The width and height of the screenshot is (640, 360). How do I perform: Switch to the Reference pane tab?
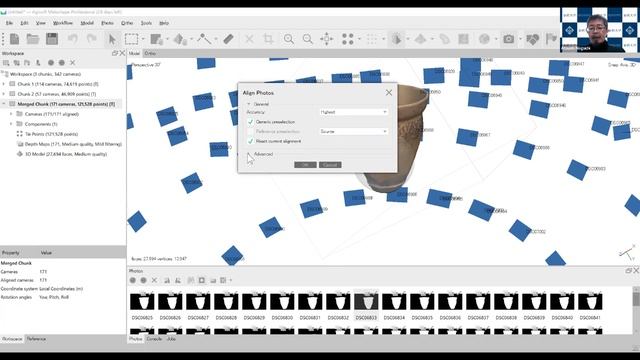pos(36,339)
